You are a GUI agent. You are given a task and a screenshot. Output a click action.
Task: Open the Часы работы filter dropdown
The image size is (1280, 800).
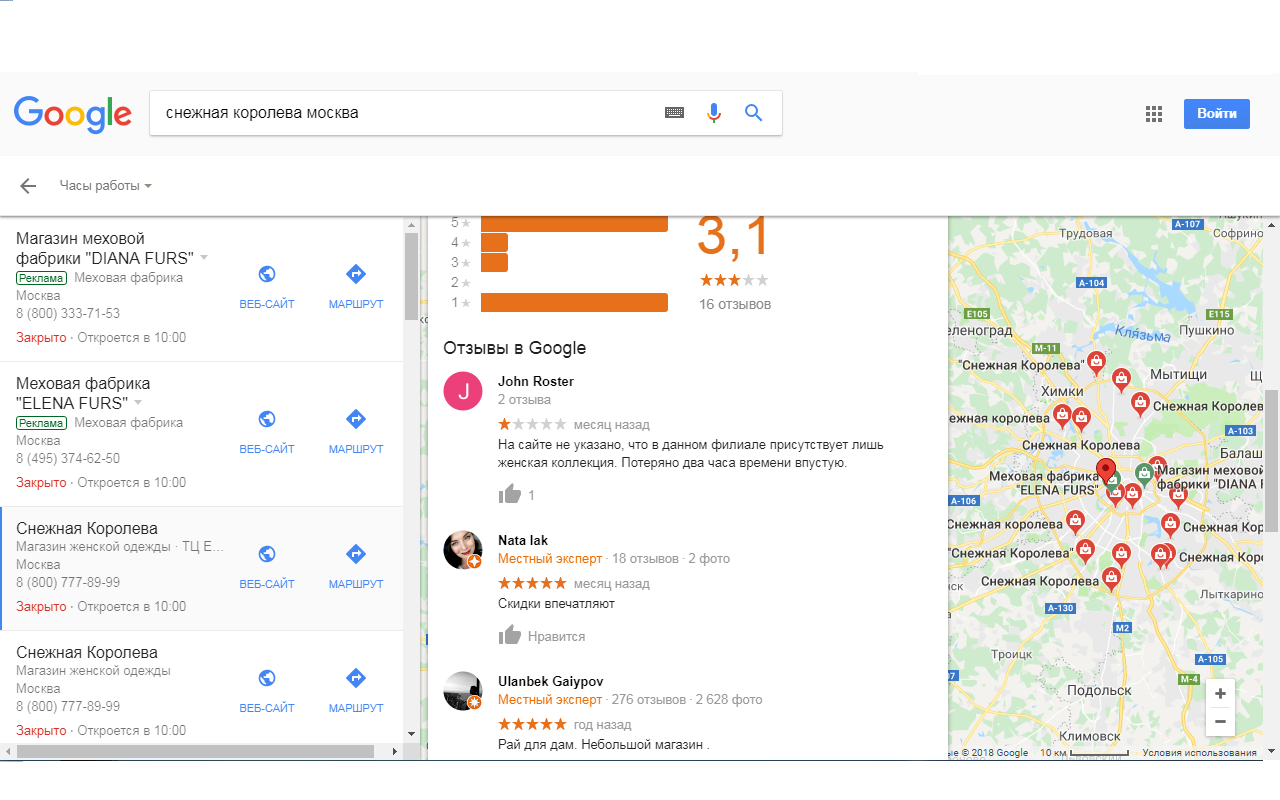(105, 186)
